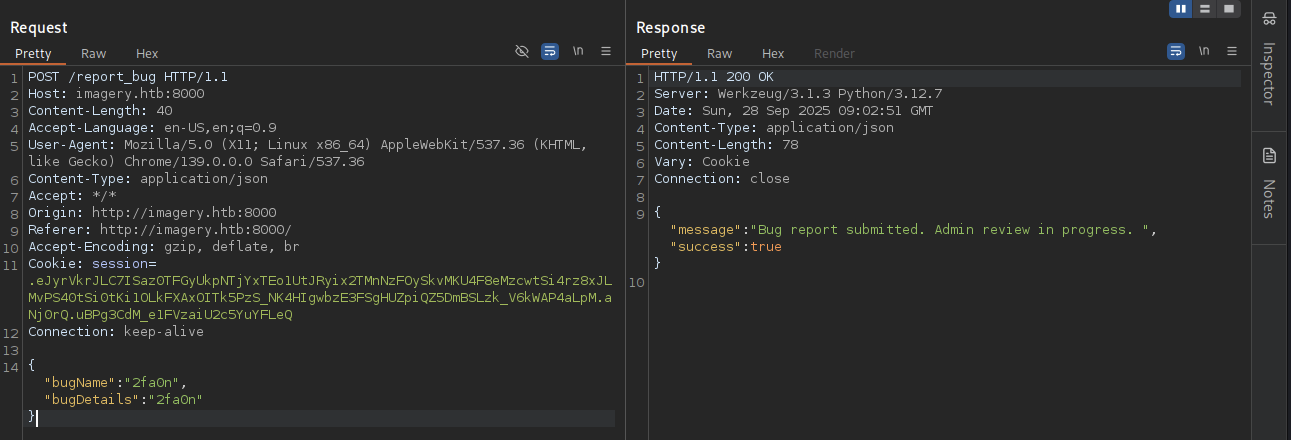
Task: Switch Request view to Raw tab
Action: coord(94,54)
